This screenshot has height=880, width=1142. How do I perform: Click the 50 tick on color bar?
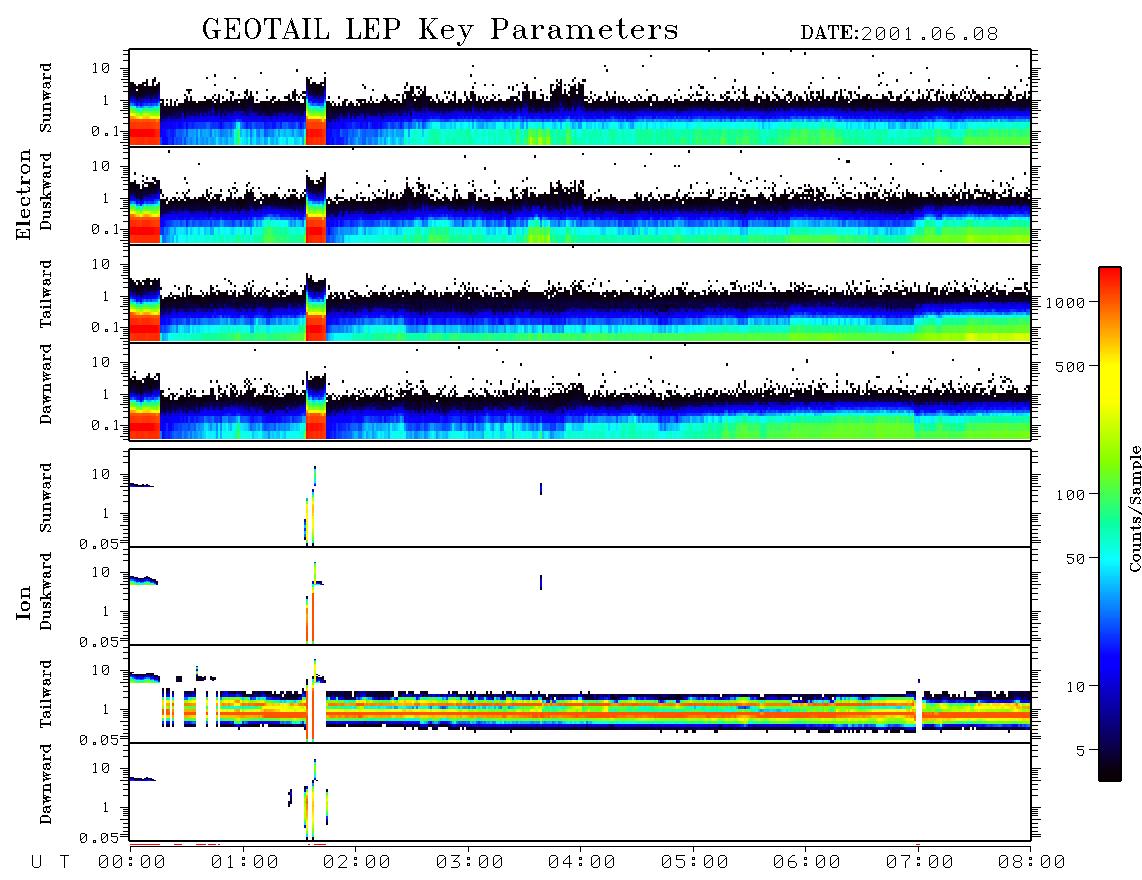(x=1075, y=559)
